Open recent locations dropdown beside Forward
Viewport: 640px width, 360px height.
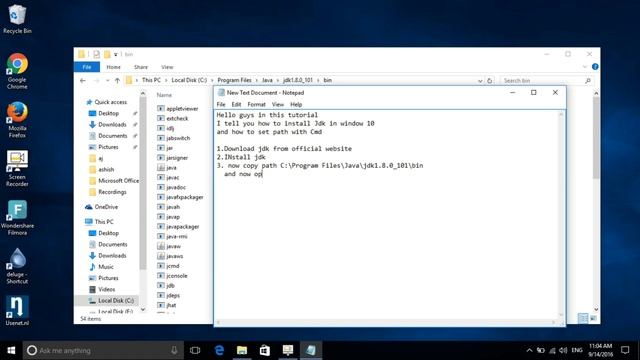107,80
